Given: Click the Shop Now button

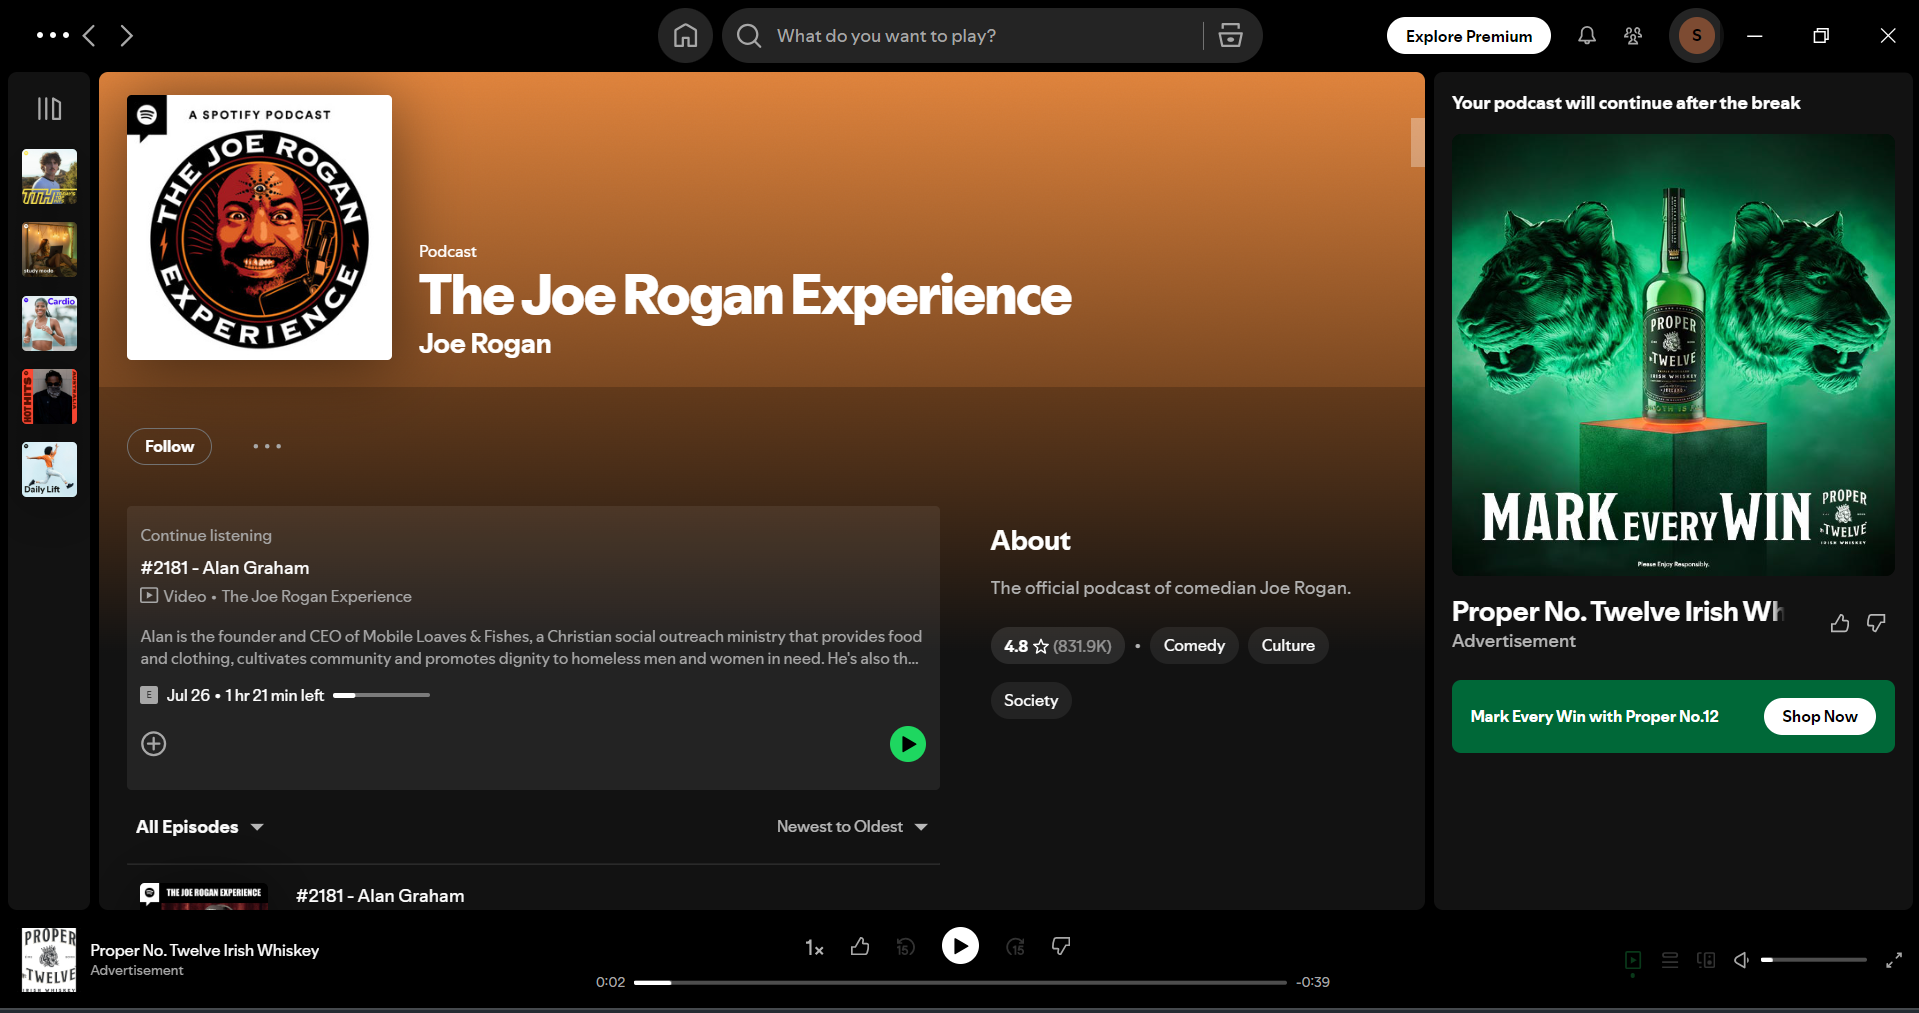Looking at the screenshot, I should [1819, 717].
